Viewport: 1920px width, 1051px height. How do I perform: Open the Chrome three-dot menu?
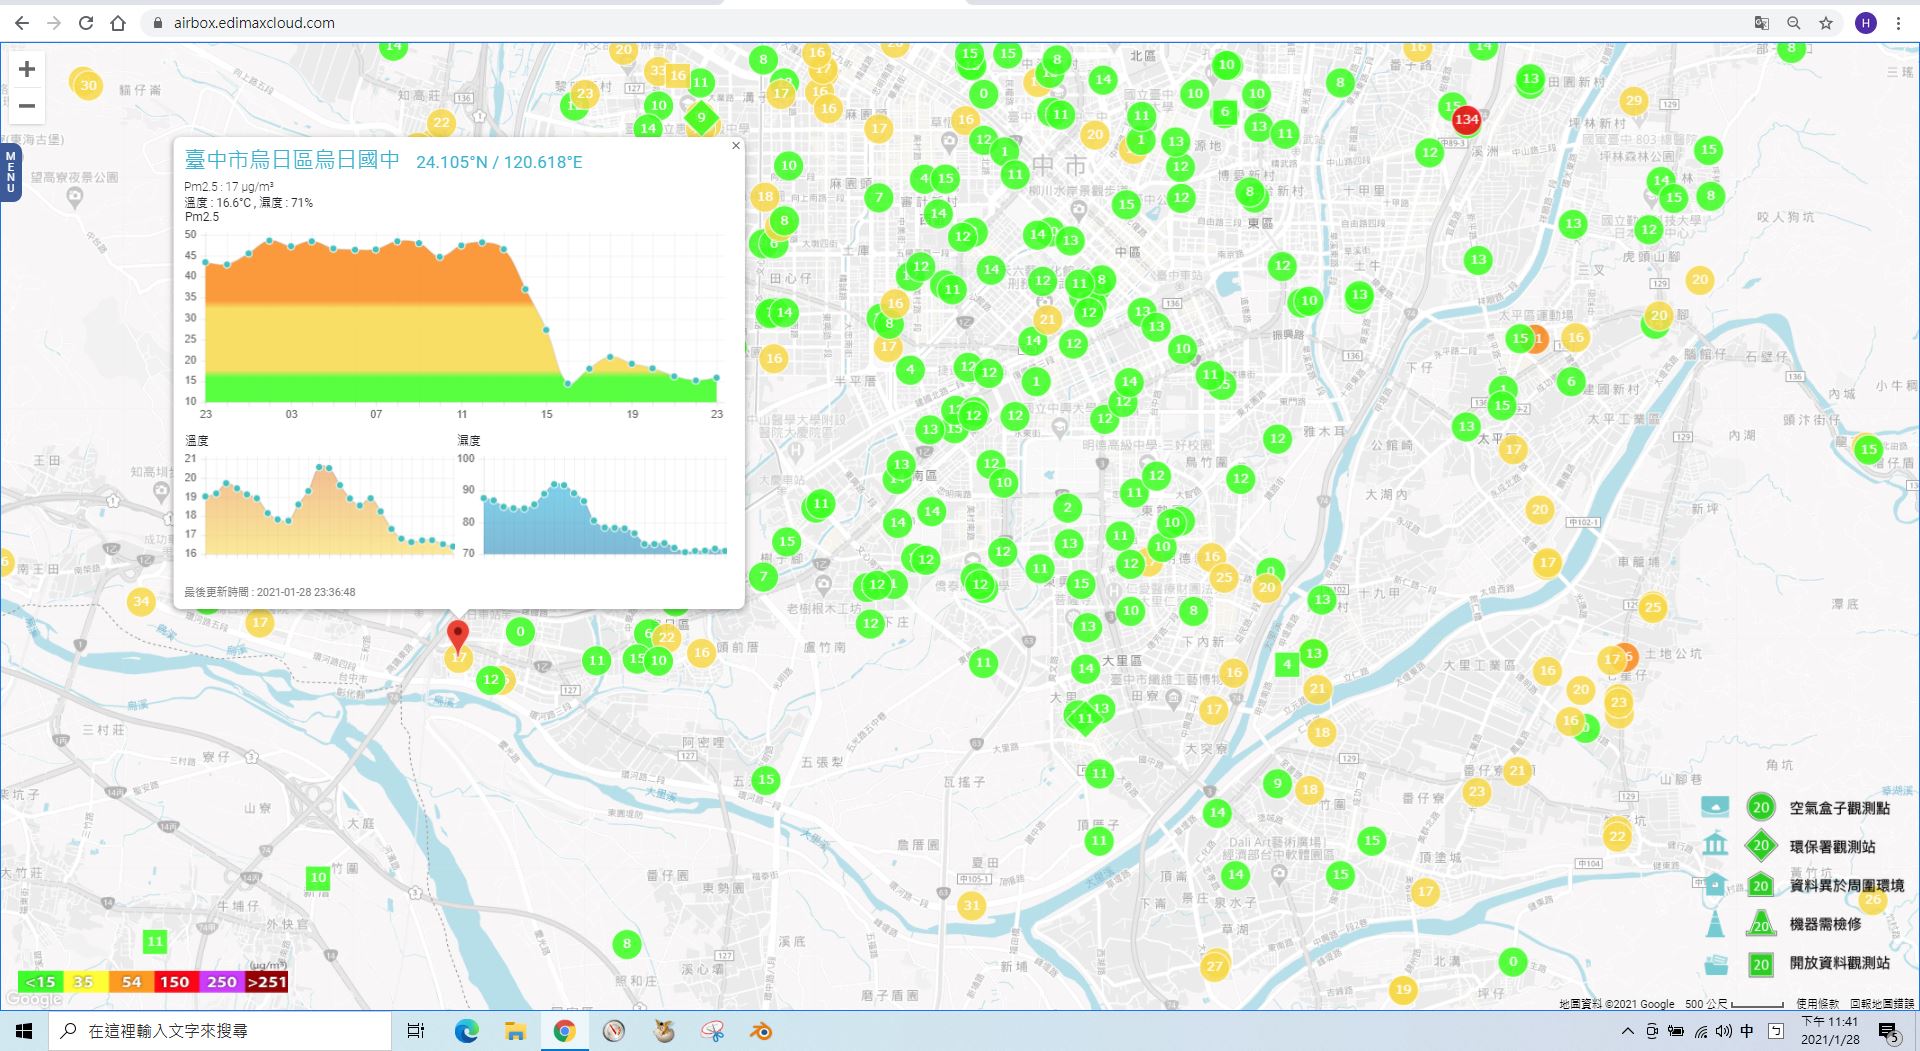pyautogui.click(x=1898, y=23)
